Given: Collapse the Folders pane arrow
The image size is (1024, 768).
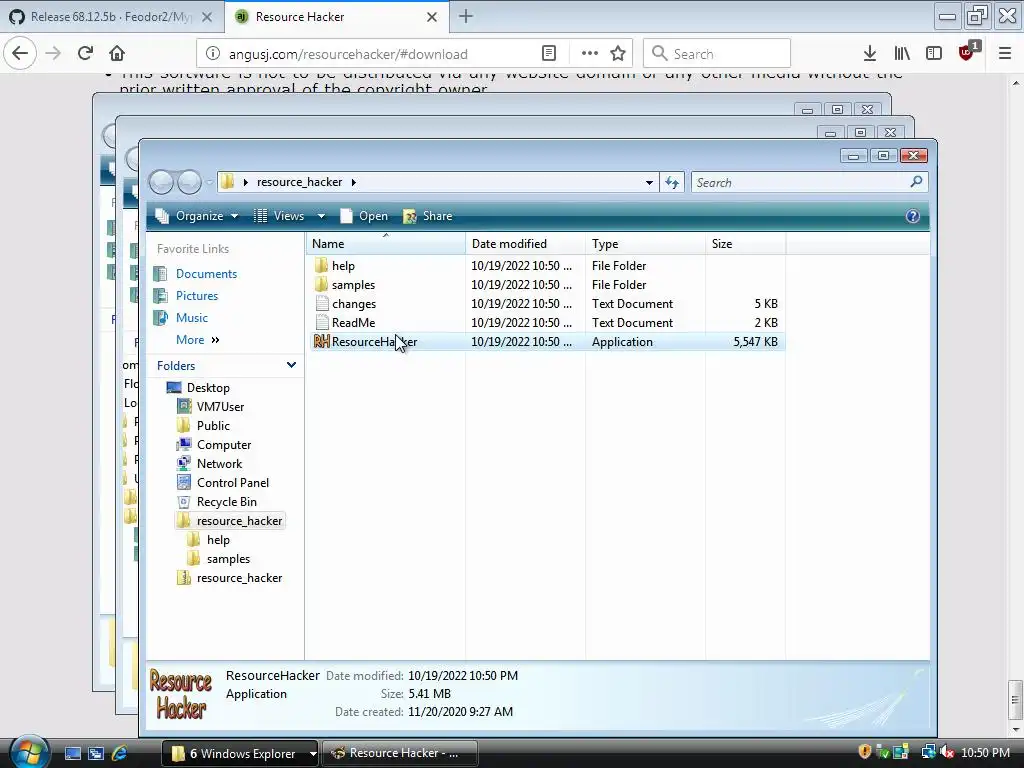Looking at the screenshot, I should 291,365.
